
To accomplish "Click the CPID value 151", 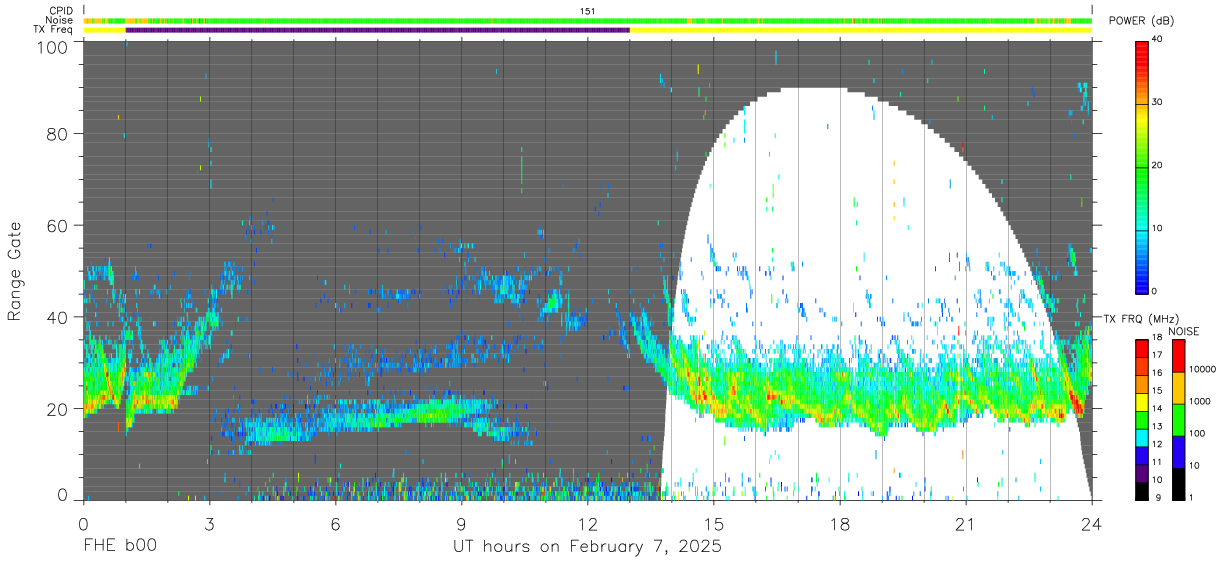I will pyautogui.click(x=588, y=10).
